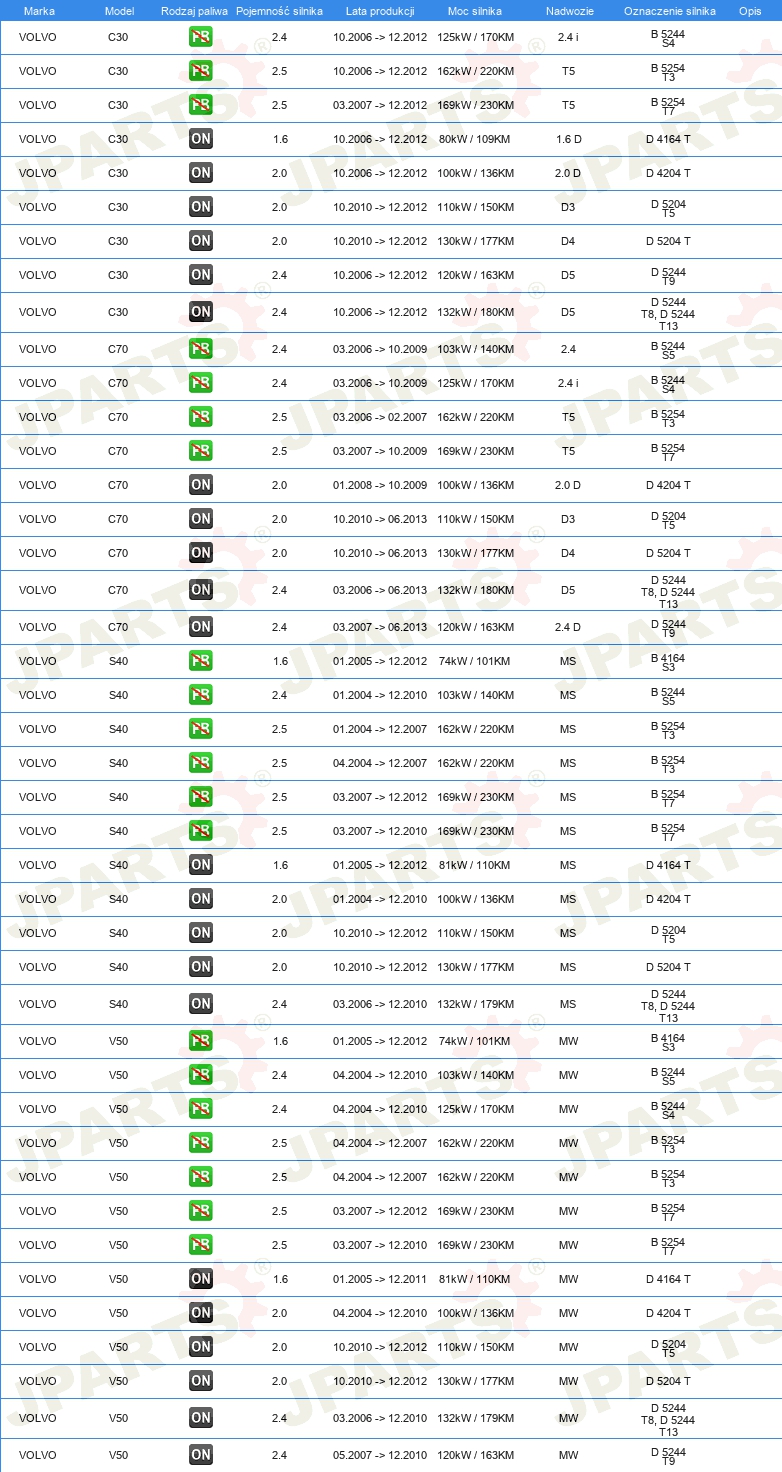Click ON diesel icon for S40 110kW/150KM

[x=201, y=933]
